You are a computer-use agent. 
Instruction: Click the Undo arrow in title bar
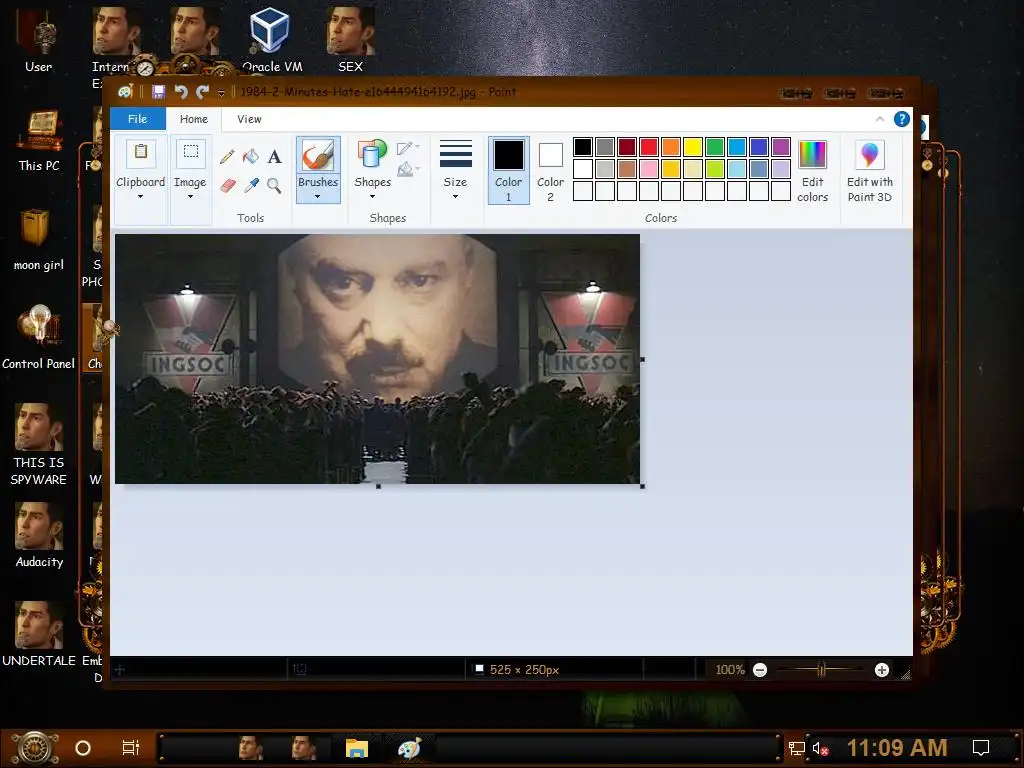[181, 92]
